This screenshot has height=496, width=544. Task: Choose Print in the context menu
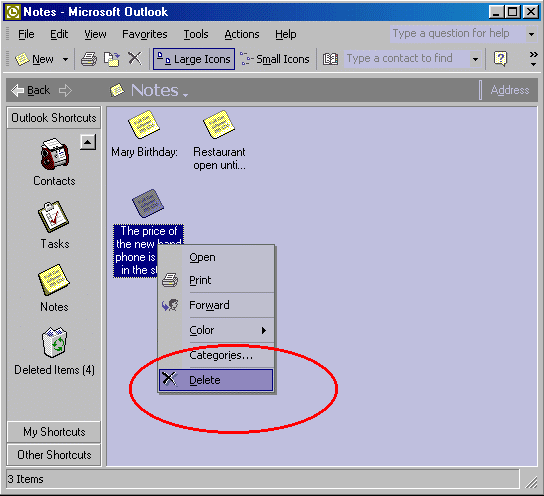pos(216,280)
